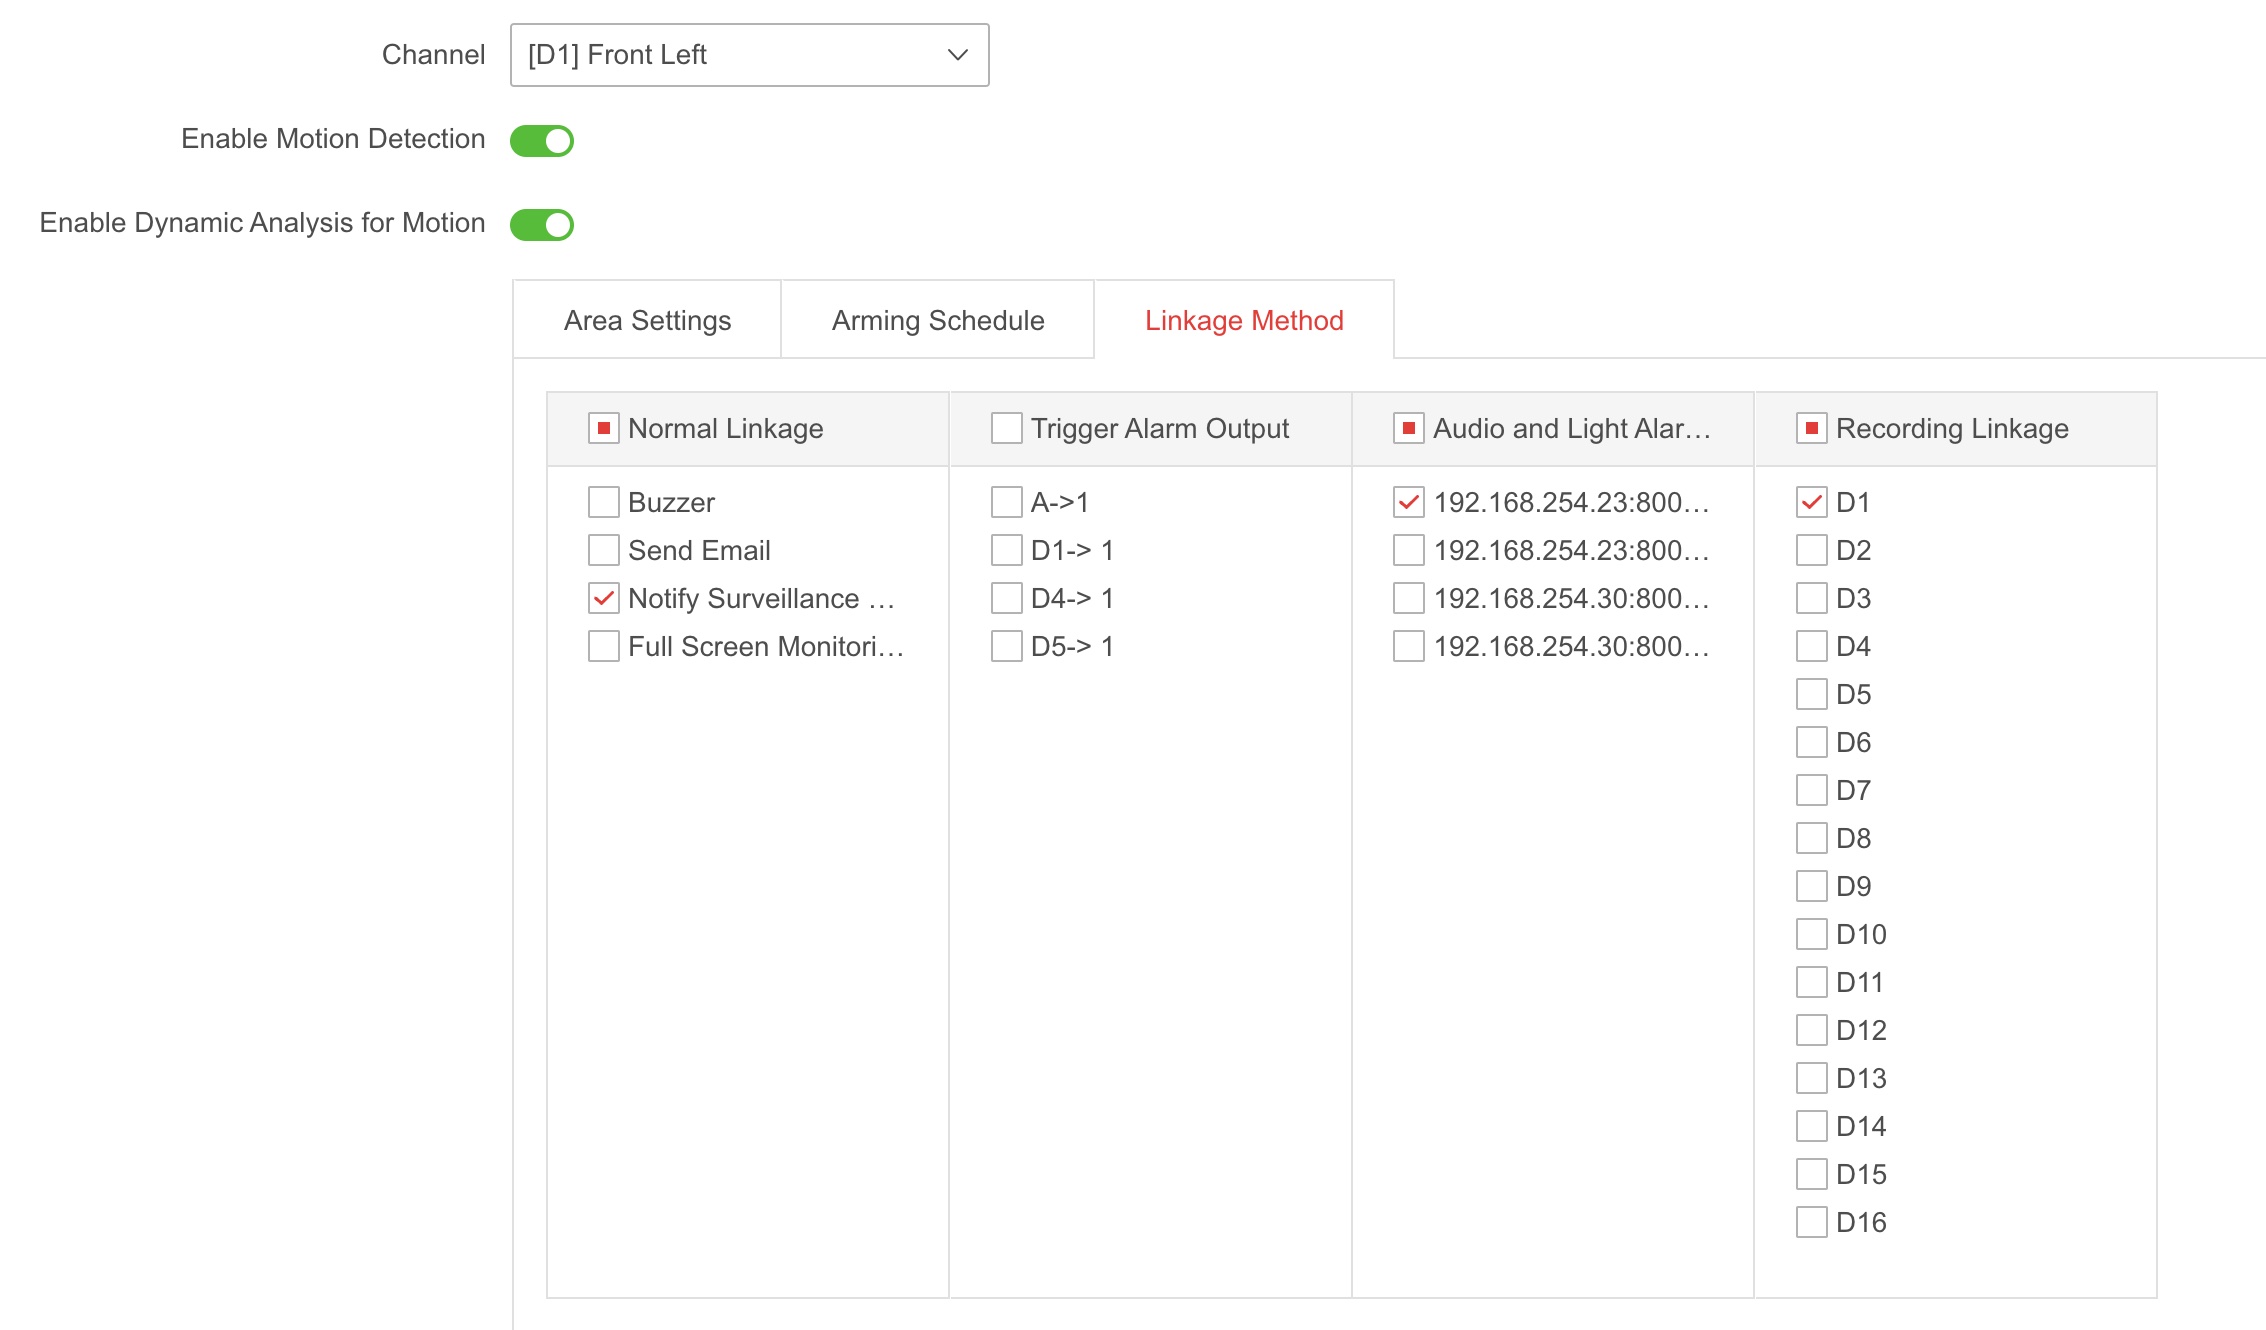Select the Linkage Method tab
This screenshot has width=2266, height=1330.
tap(1243, 320)
